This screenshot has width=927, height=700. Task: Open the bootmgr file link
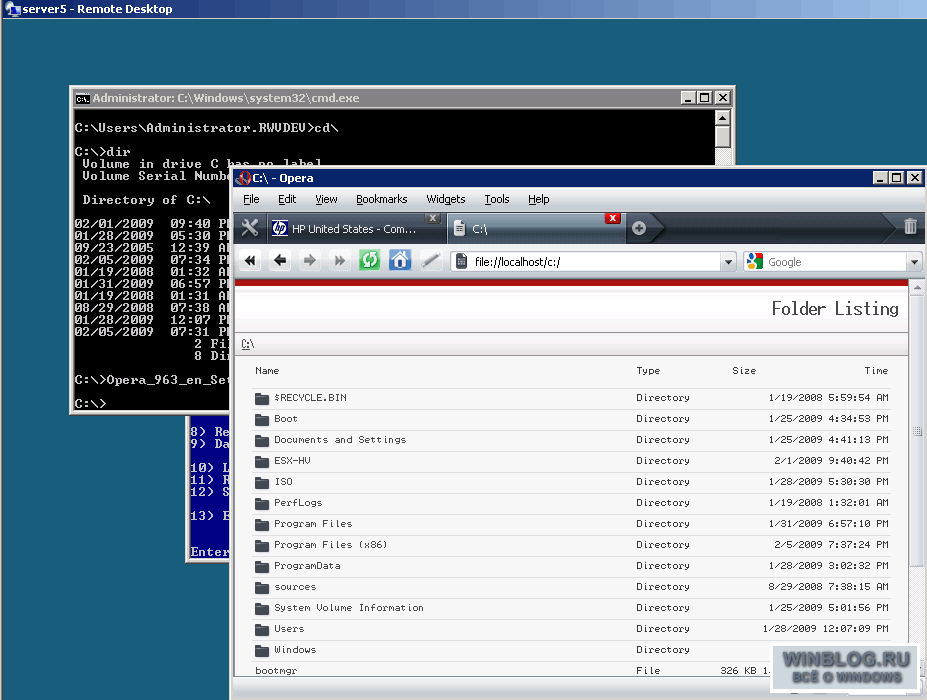276,670
